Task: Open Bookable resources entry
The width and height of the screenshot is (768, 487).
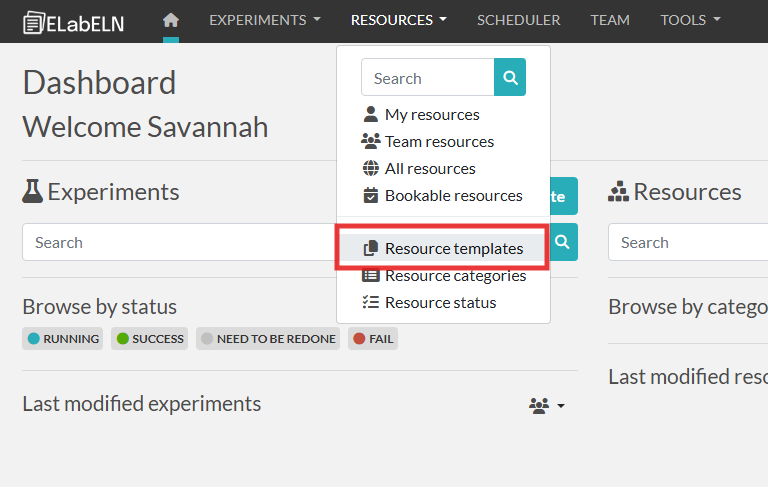Action: click(453, 195)
